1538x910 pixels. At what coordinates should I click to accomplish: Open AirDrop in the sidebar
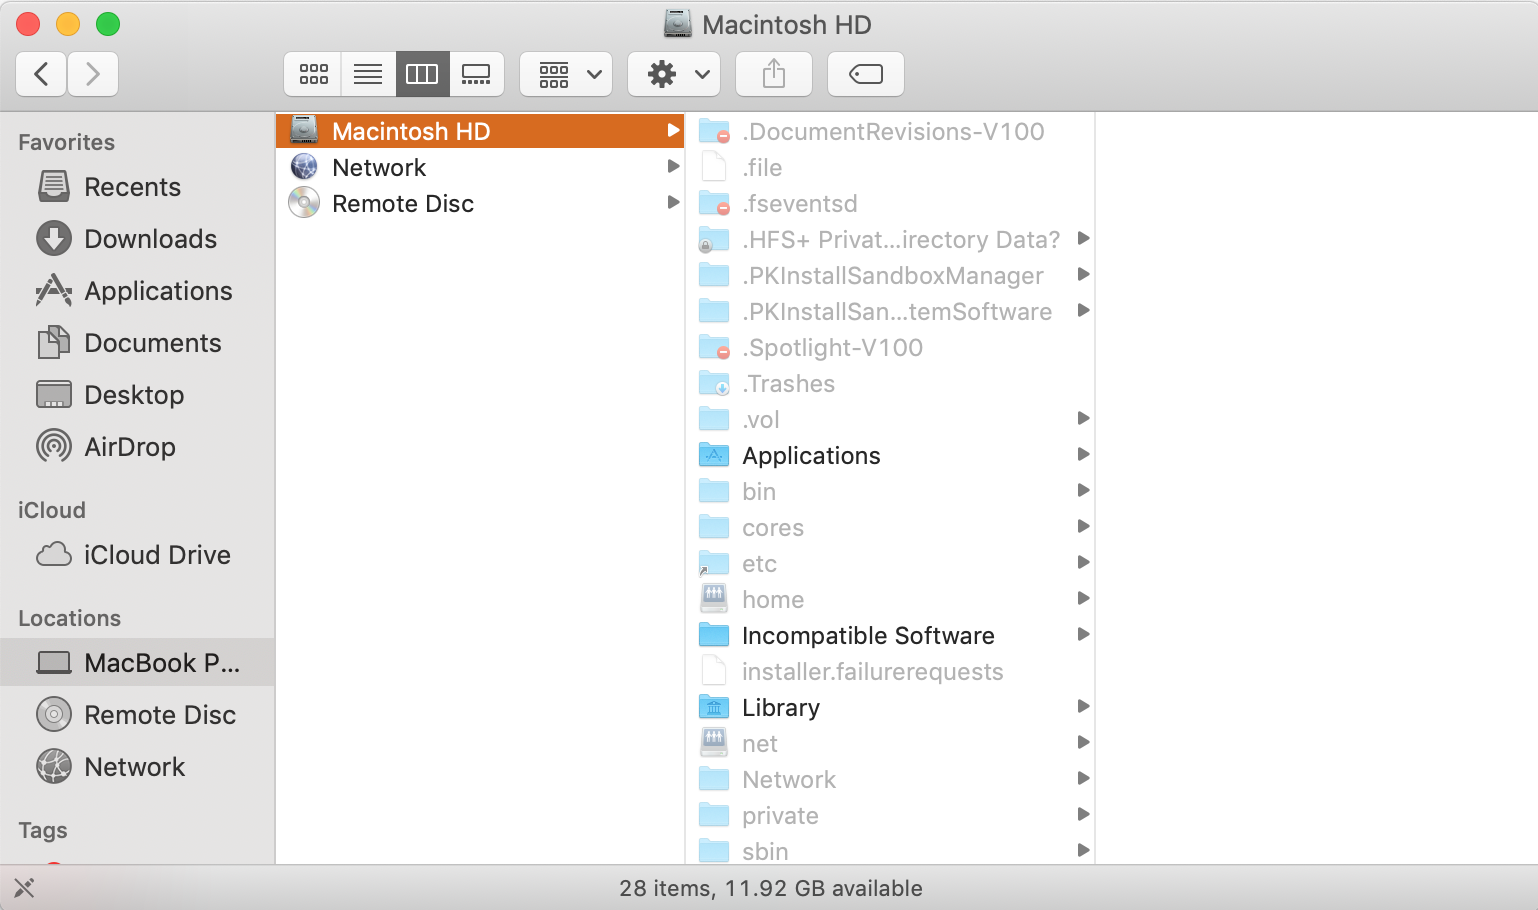[138, 447]
